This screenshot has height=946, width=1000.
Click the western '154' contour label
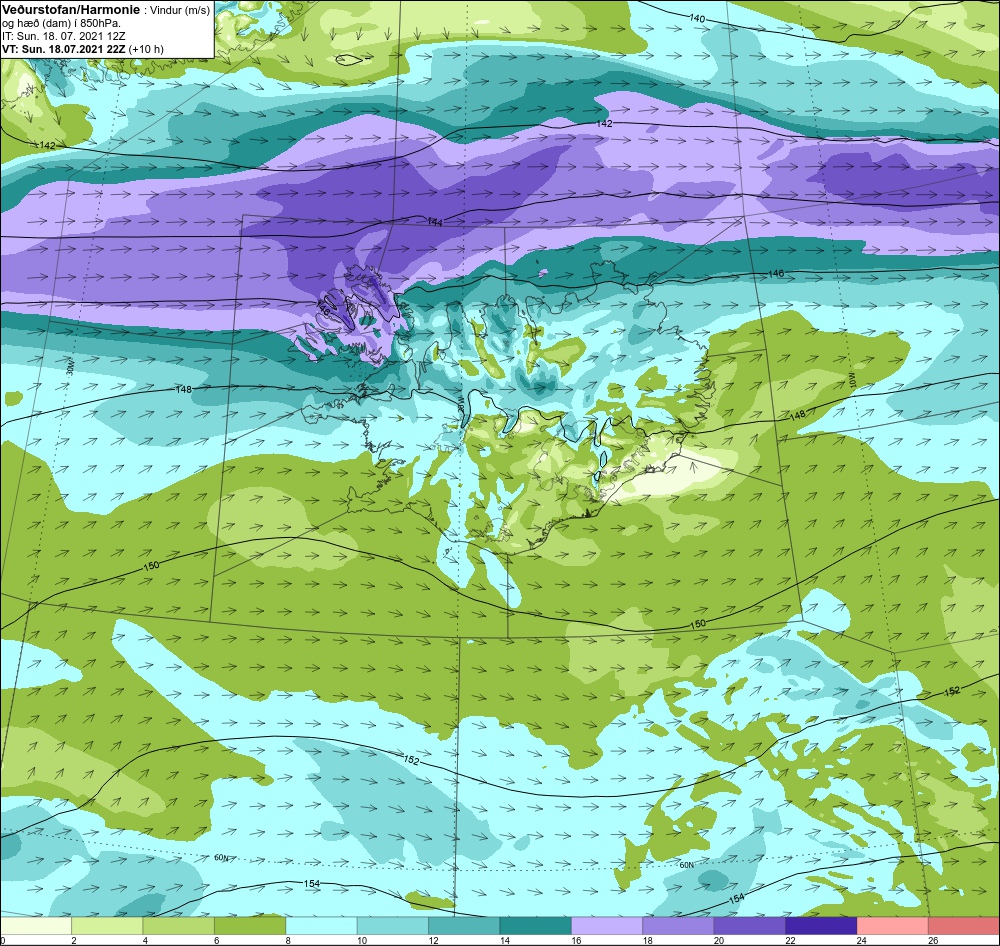312,883
